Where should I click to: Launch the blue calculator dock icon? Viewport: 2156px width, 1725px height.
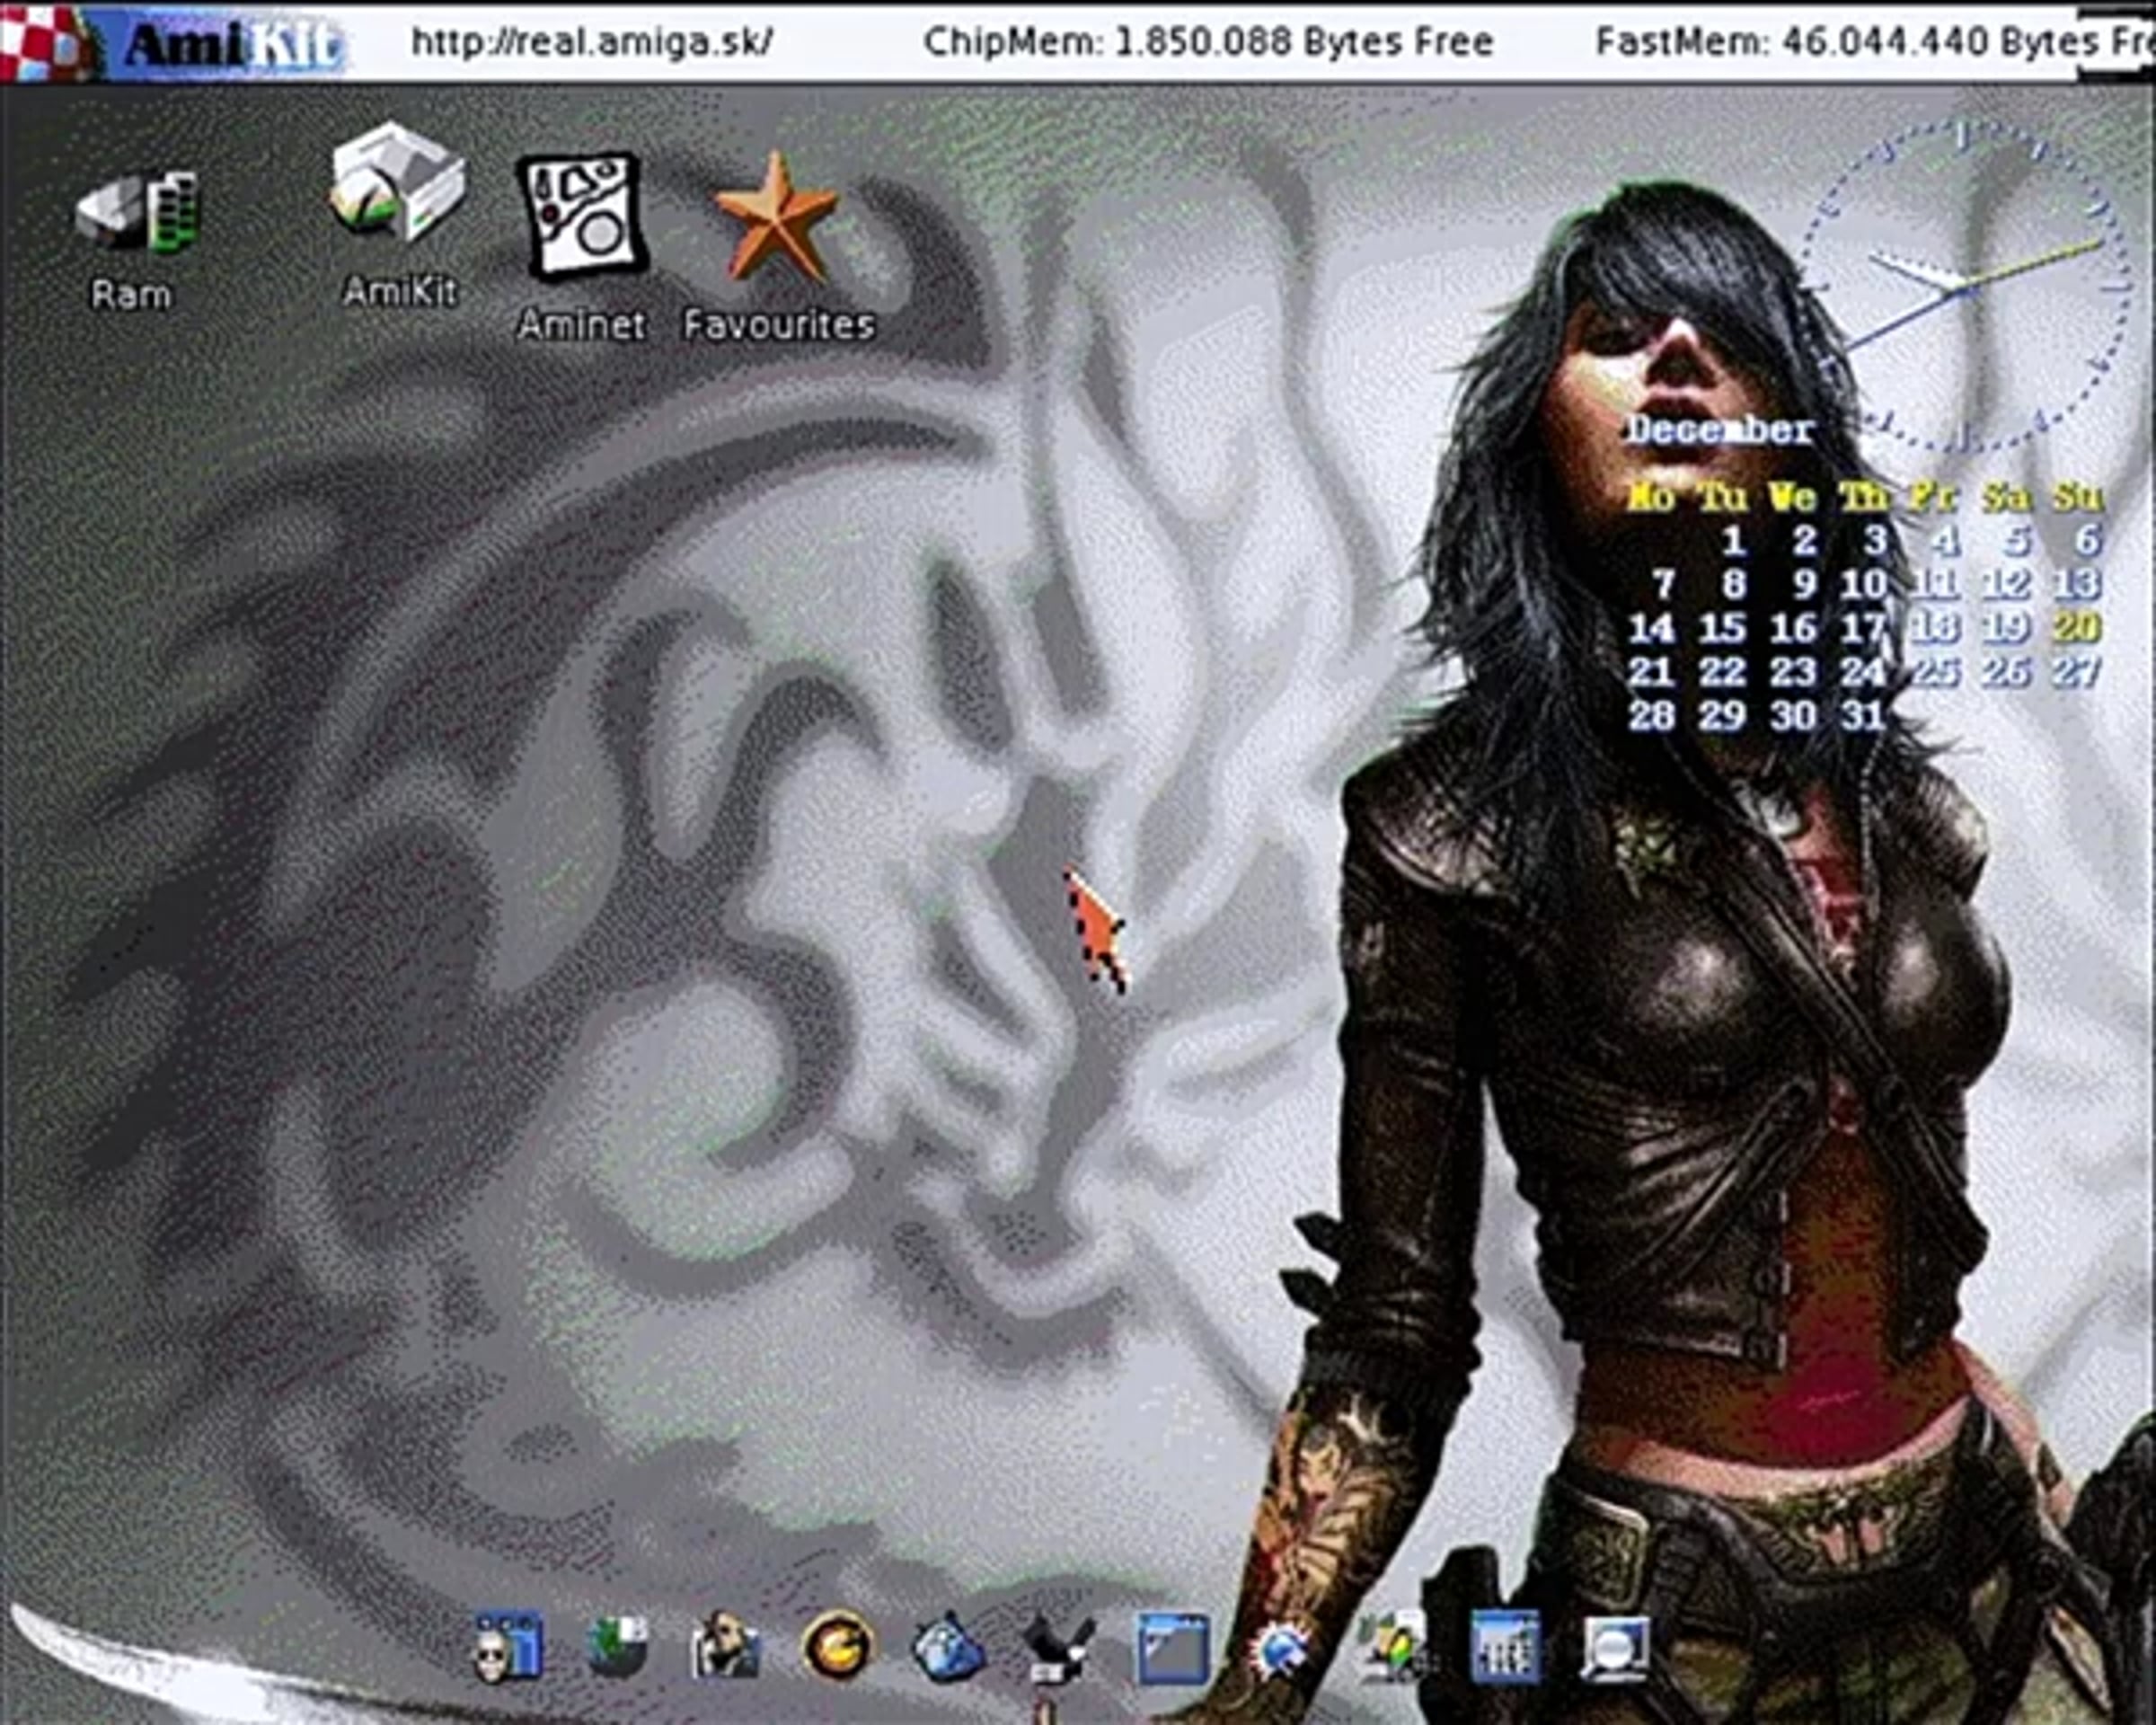coord(1506,1647)
